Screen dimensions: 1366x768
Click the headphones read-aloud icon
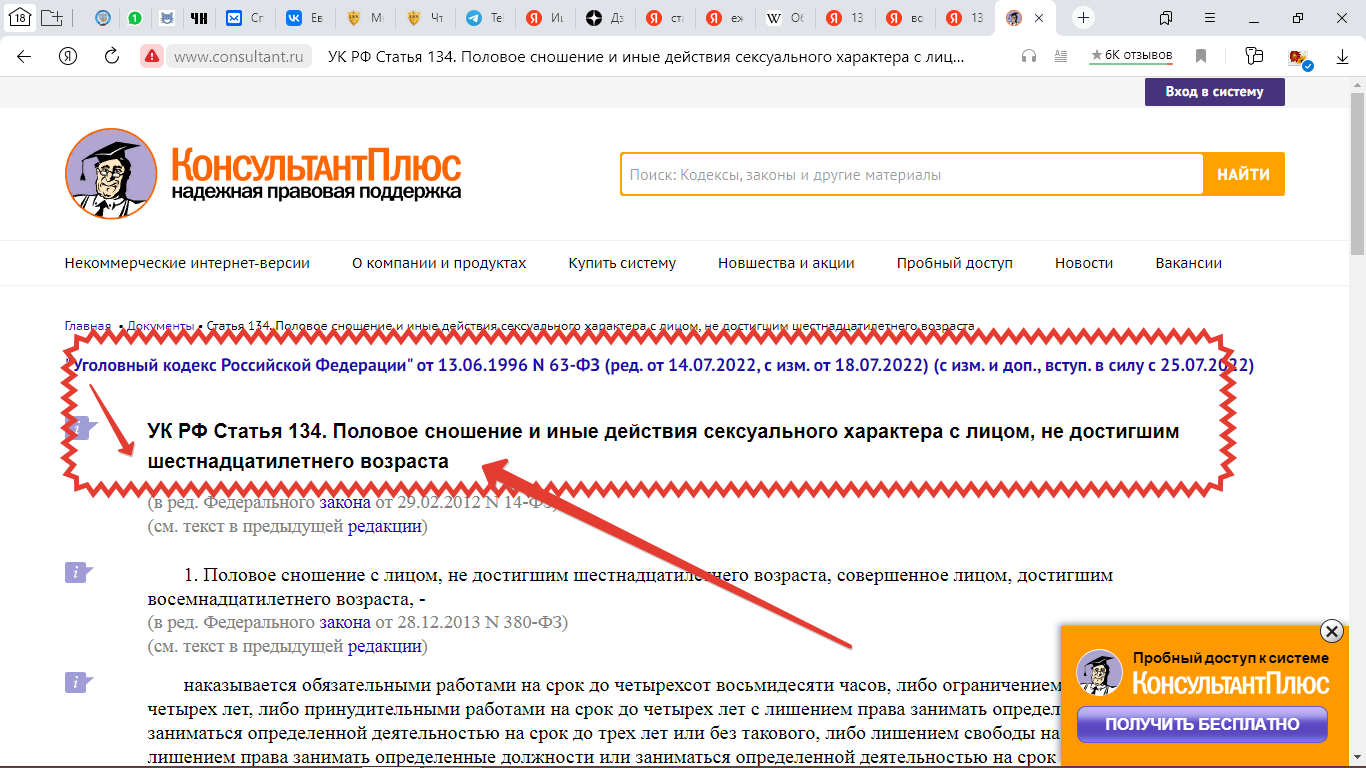click(x=1029, y=57)
